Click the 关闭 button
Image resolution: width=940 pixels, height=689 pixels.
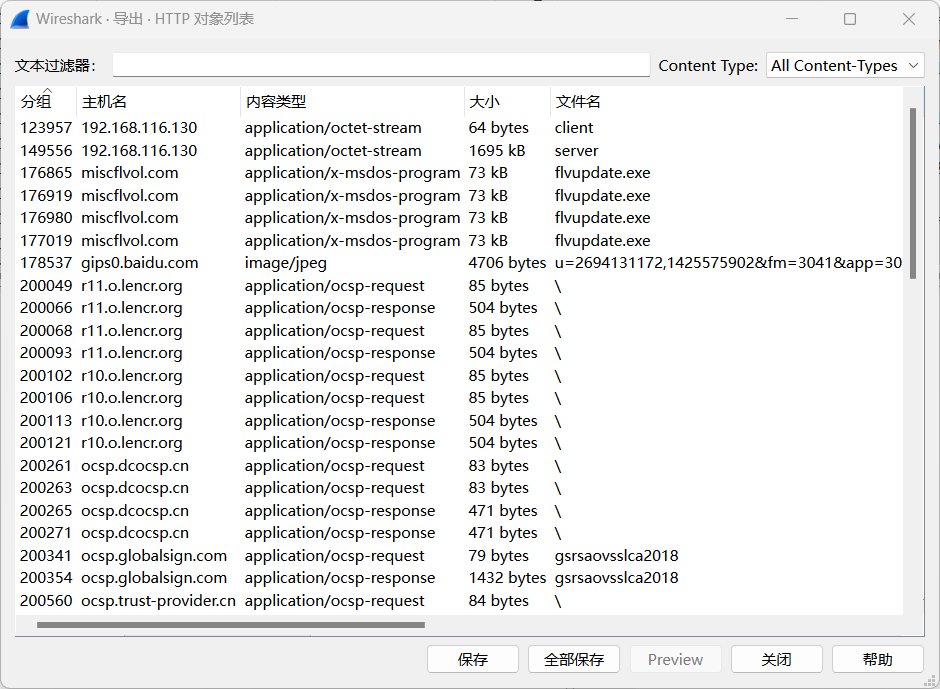[776, 660]
